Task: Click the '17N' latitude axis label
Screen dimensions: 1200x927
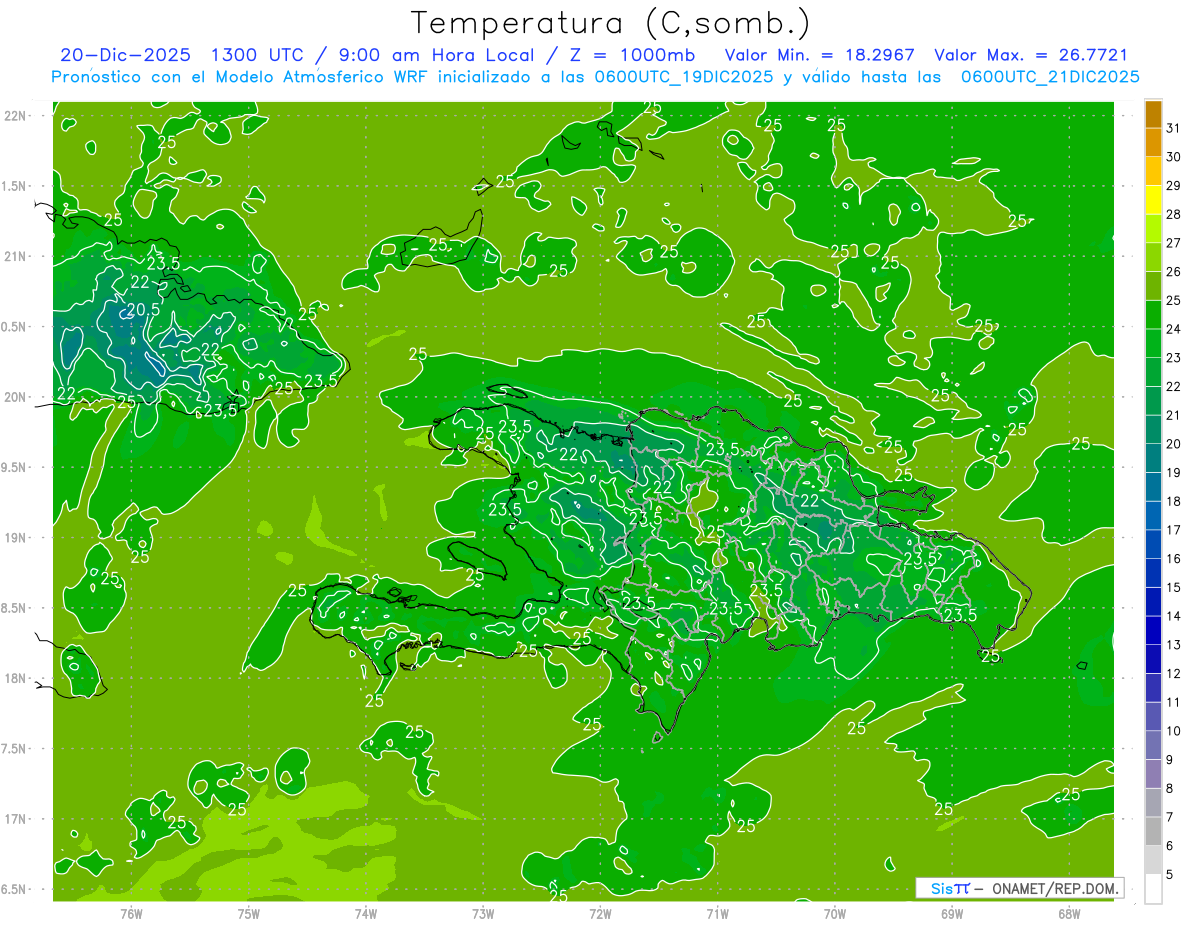Action: click(x=15, y=819)
